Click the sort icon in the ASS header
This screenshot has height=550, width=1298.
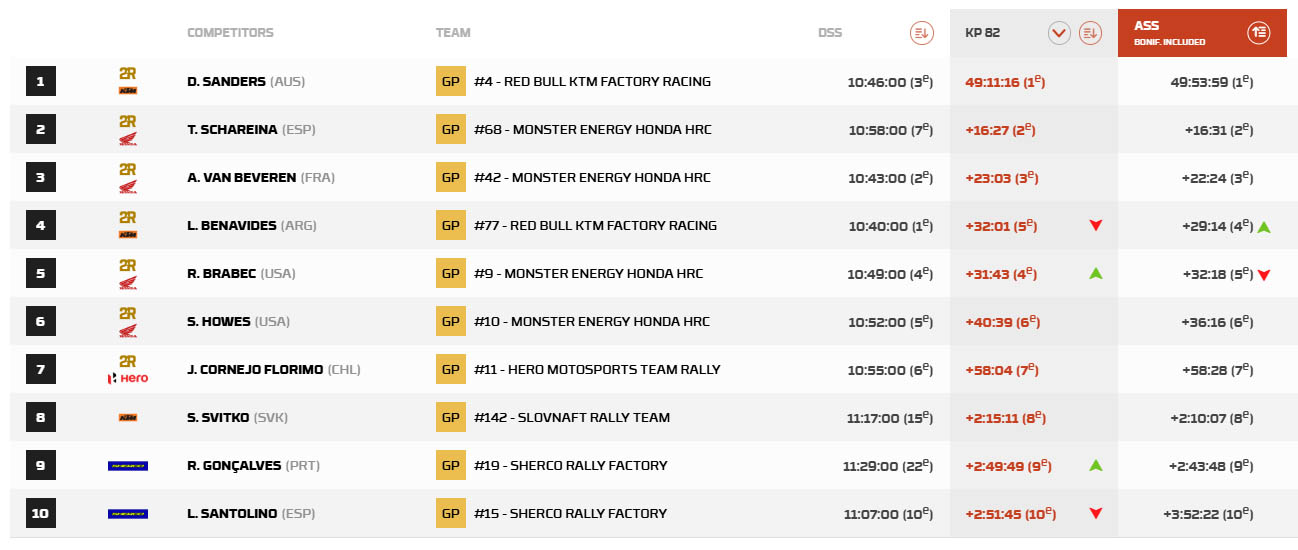1259,33
